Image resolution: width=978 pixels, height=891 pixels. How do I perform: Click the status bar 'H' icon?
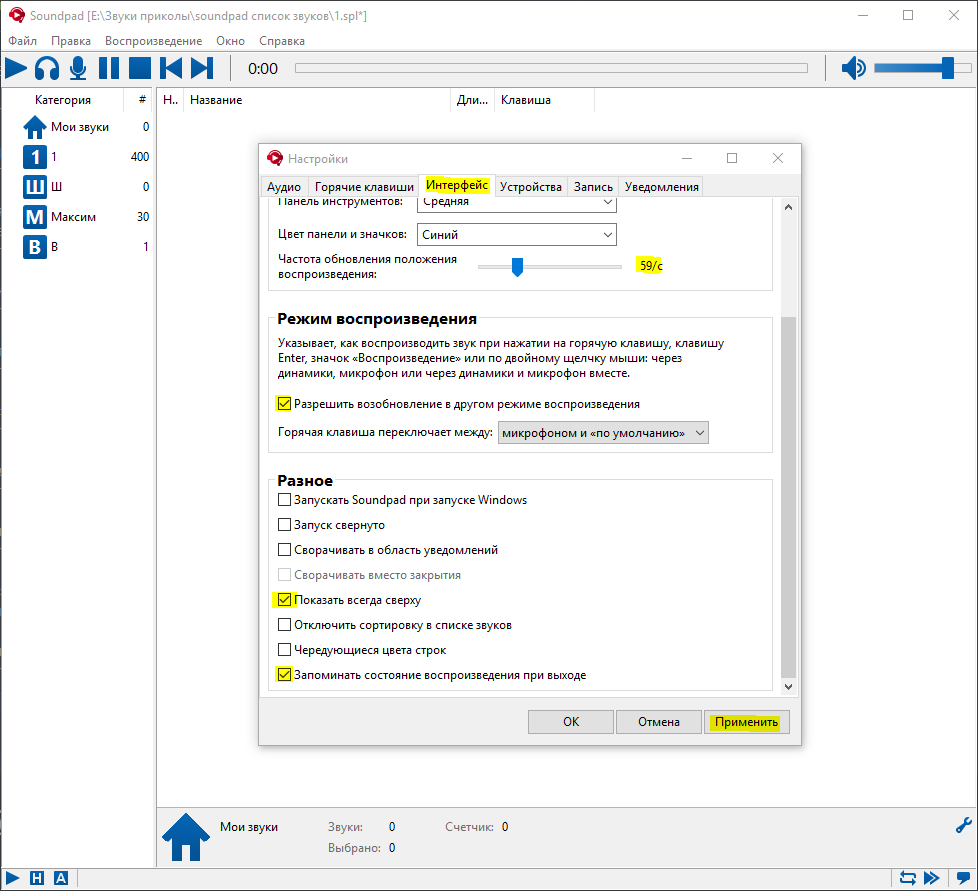point(37,878)
